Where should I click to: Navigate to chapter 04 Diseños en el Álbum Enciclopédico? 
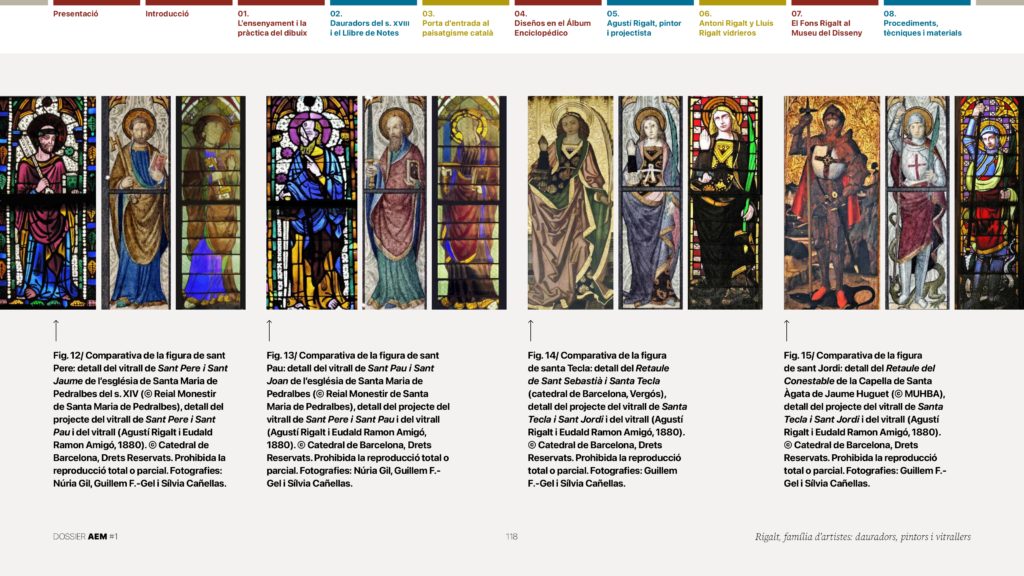pyautogui.click(x=553, y=23)
